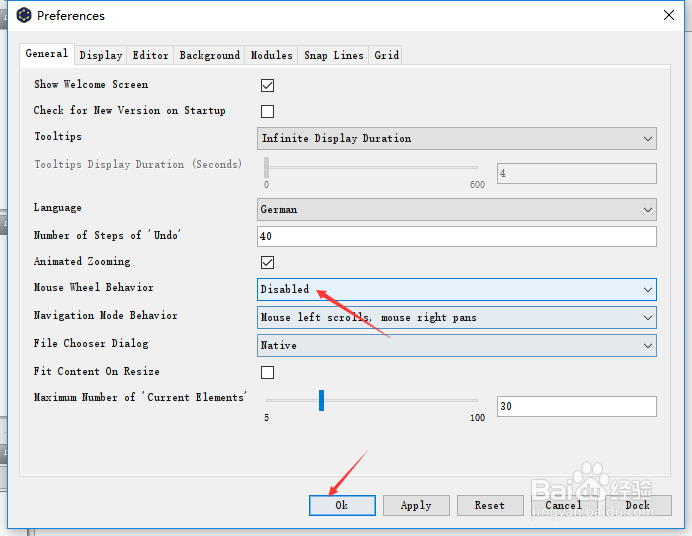Click the Maximum Current Elements slider handle
Viewport: 692px width, 536px height.
click(321, 401)
